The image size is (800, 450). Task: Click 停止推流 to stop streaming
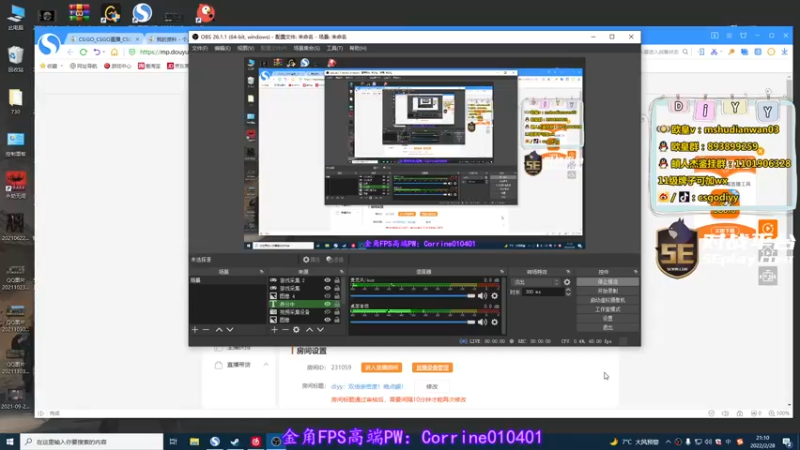[607, 282]
